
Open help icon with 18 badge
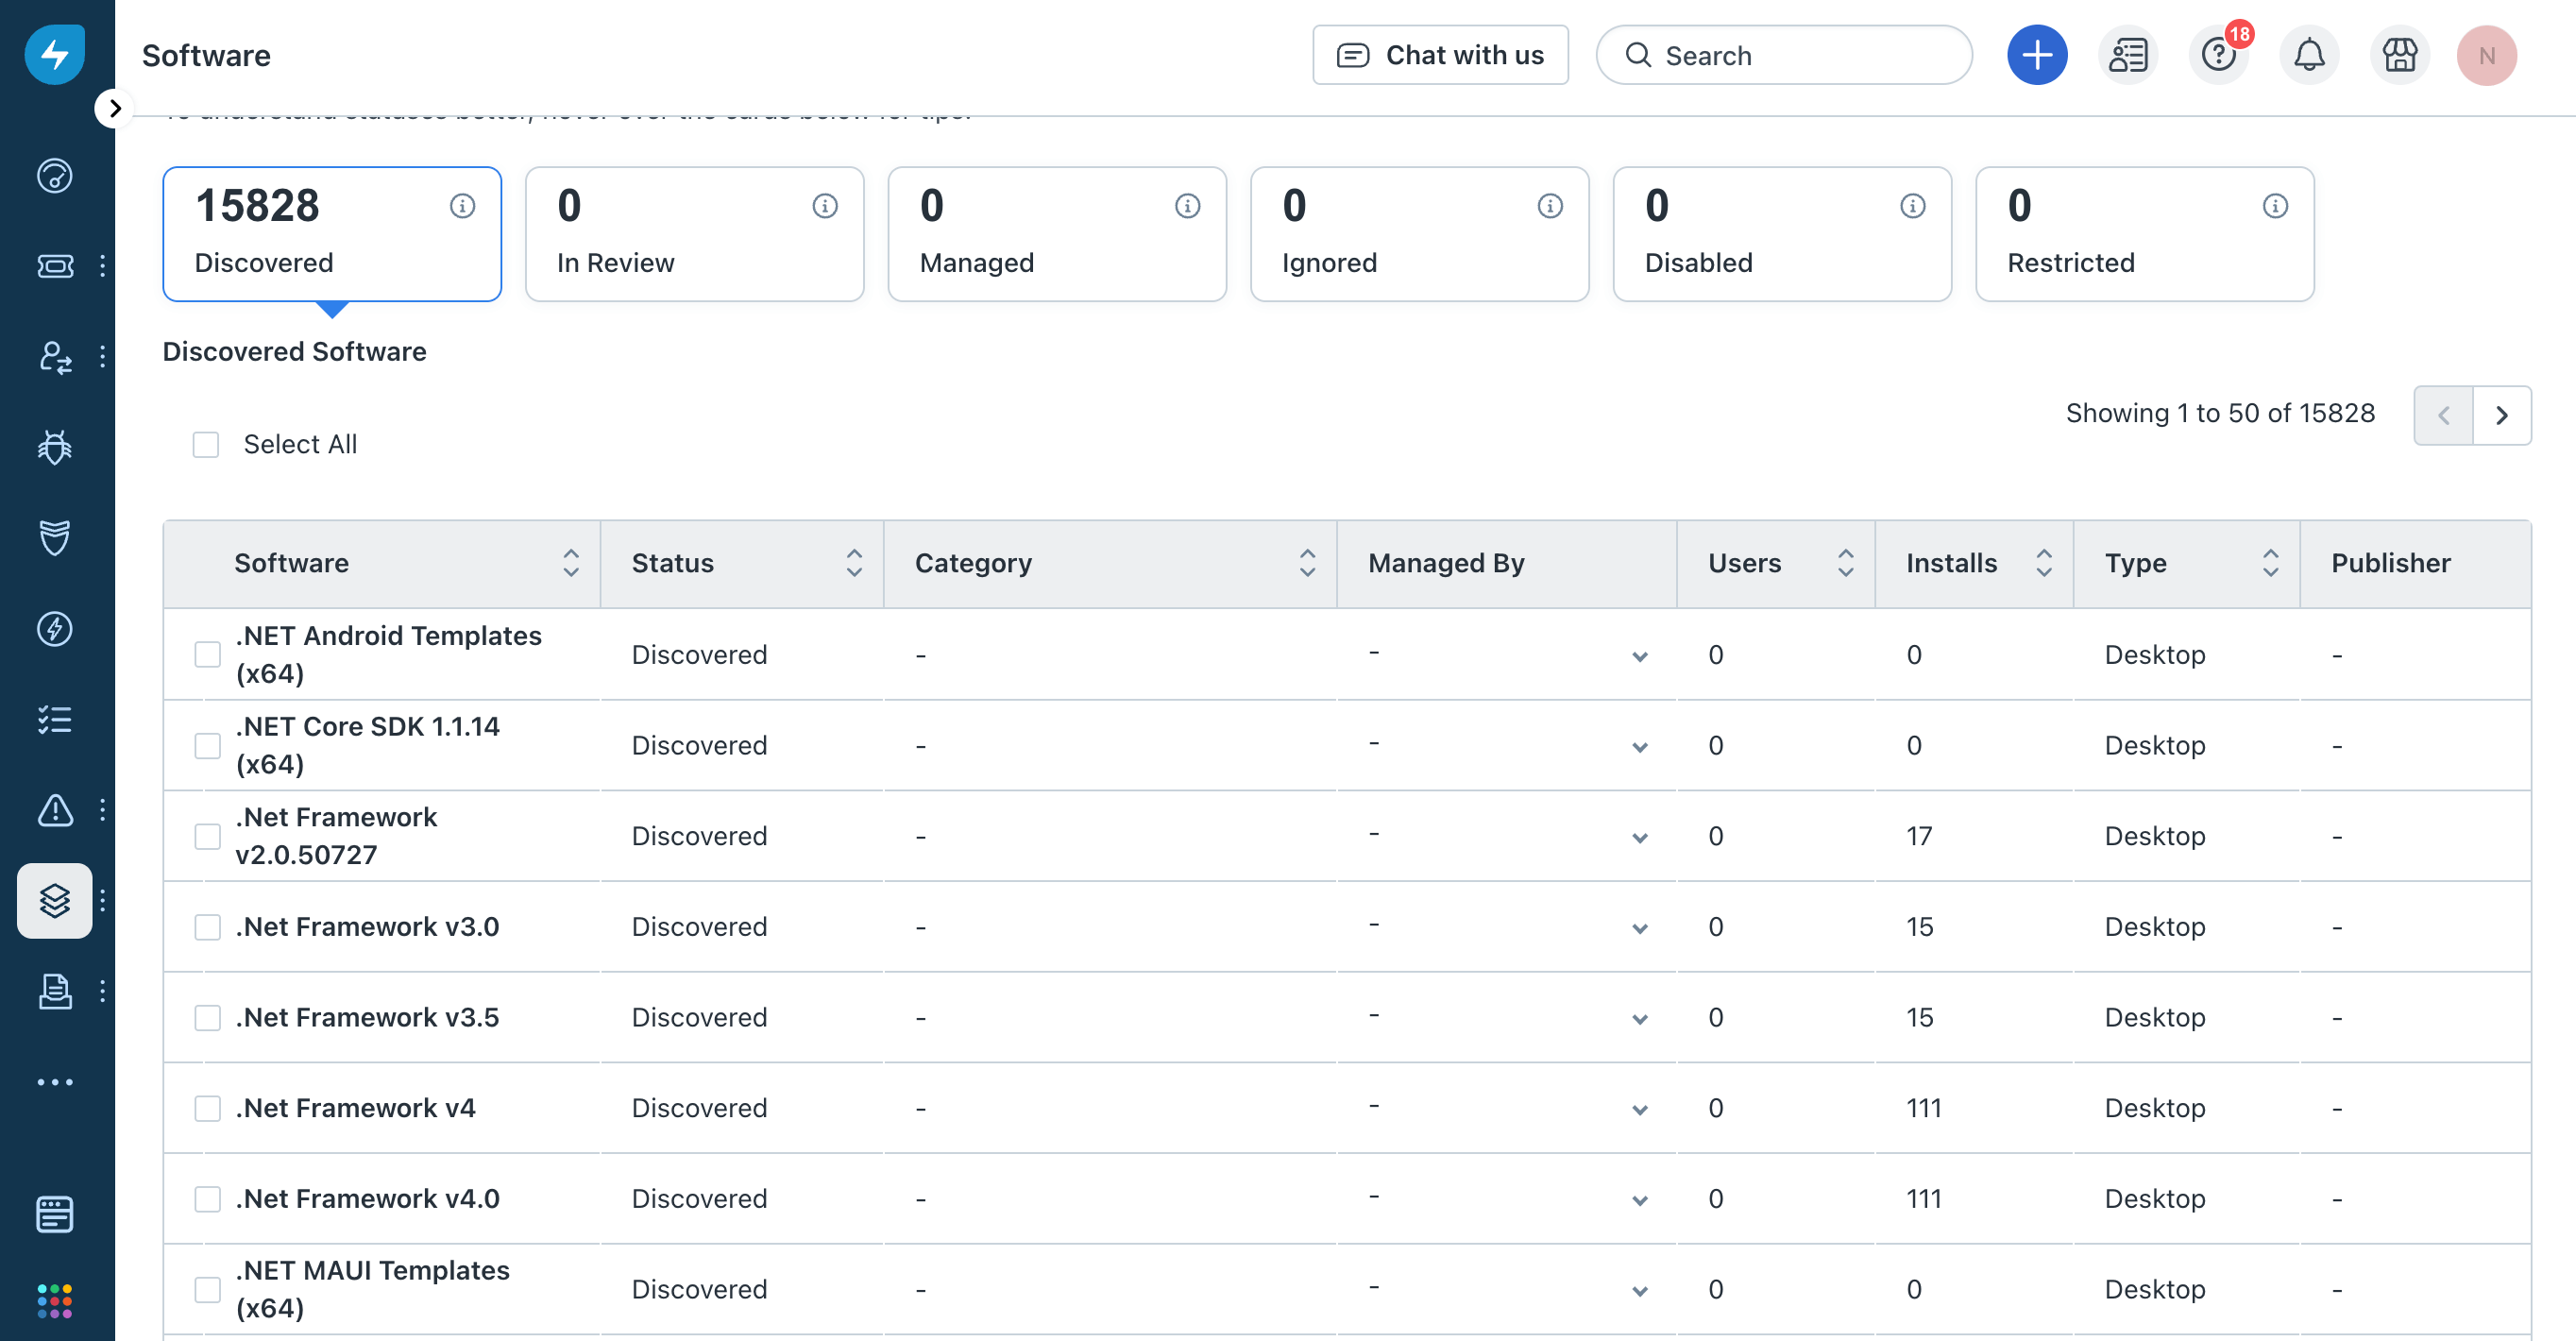point(2218,55)
